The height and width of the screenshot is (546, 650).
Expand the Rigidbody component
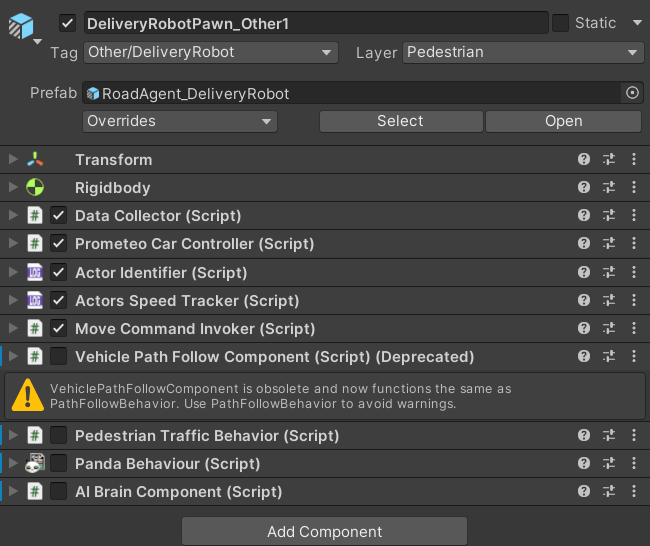click(13, 187)
